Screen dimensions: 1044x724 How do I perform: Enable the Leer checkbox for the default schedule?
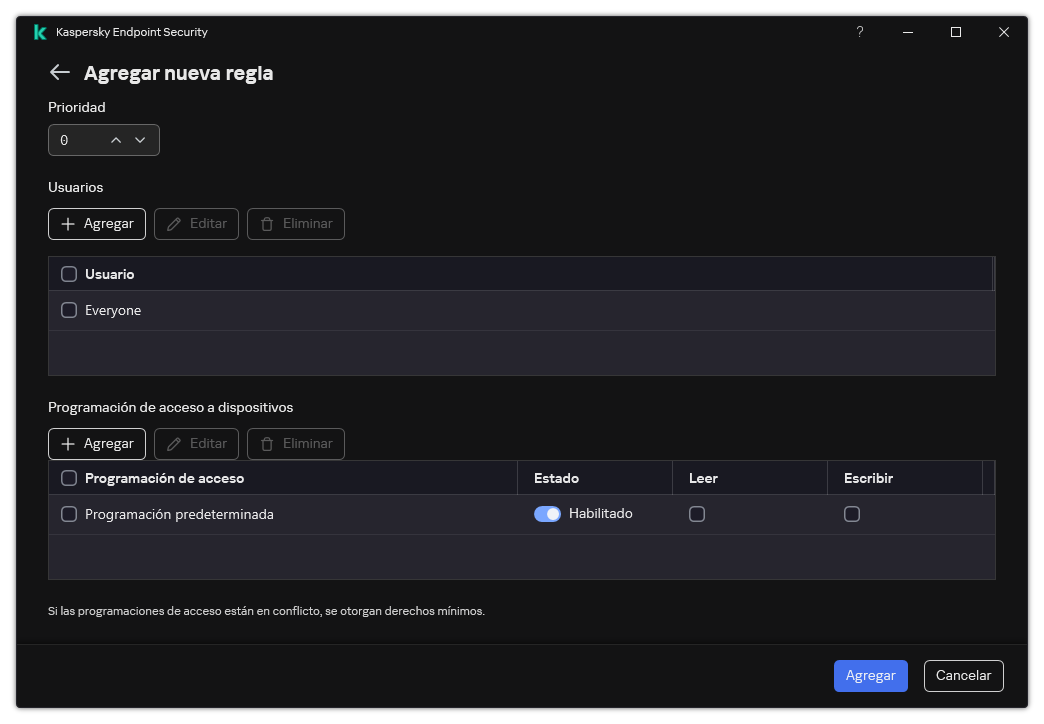(x=697, y=513)
